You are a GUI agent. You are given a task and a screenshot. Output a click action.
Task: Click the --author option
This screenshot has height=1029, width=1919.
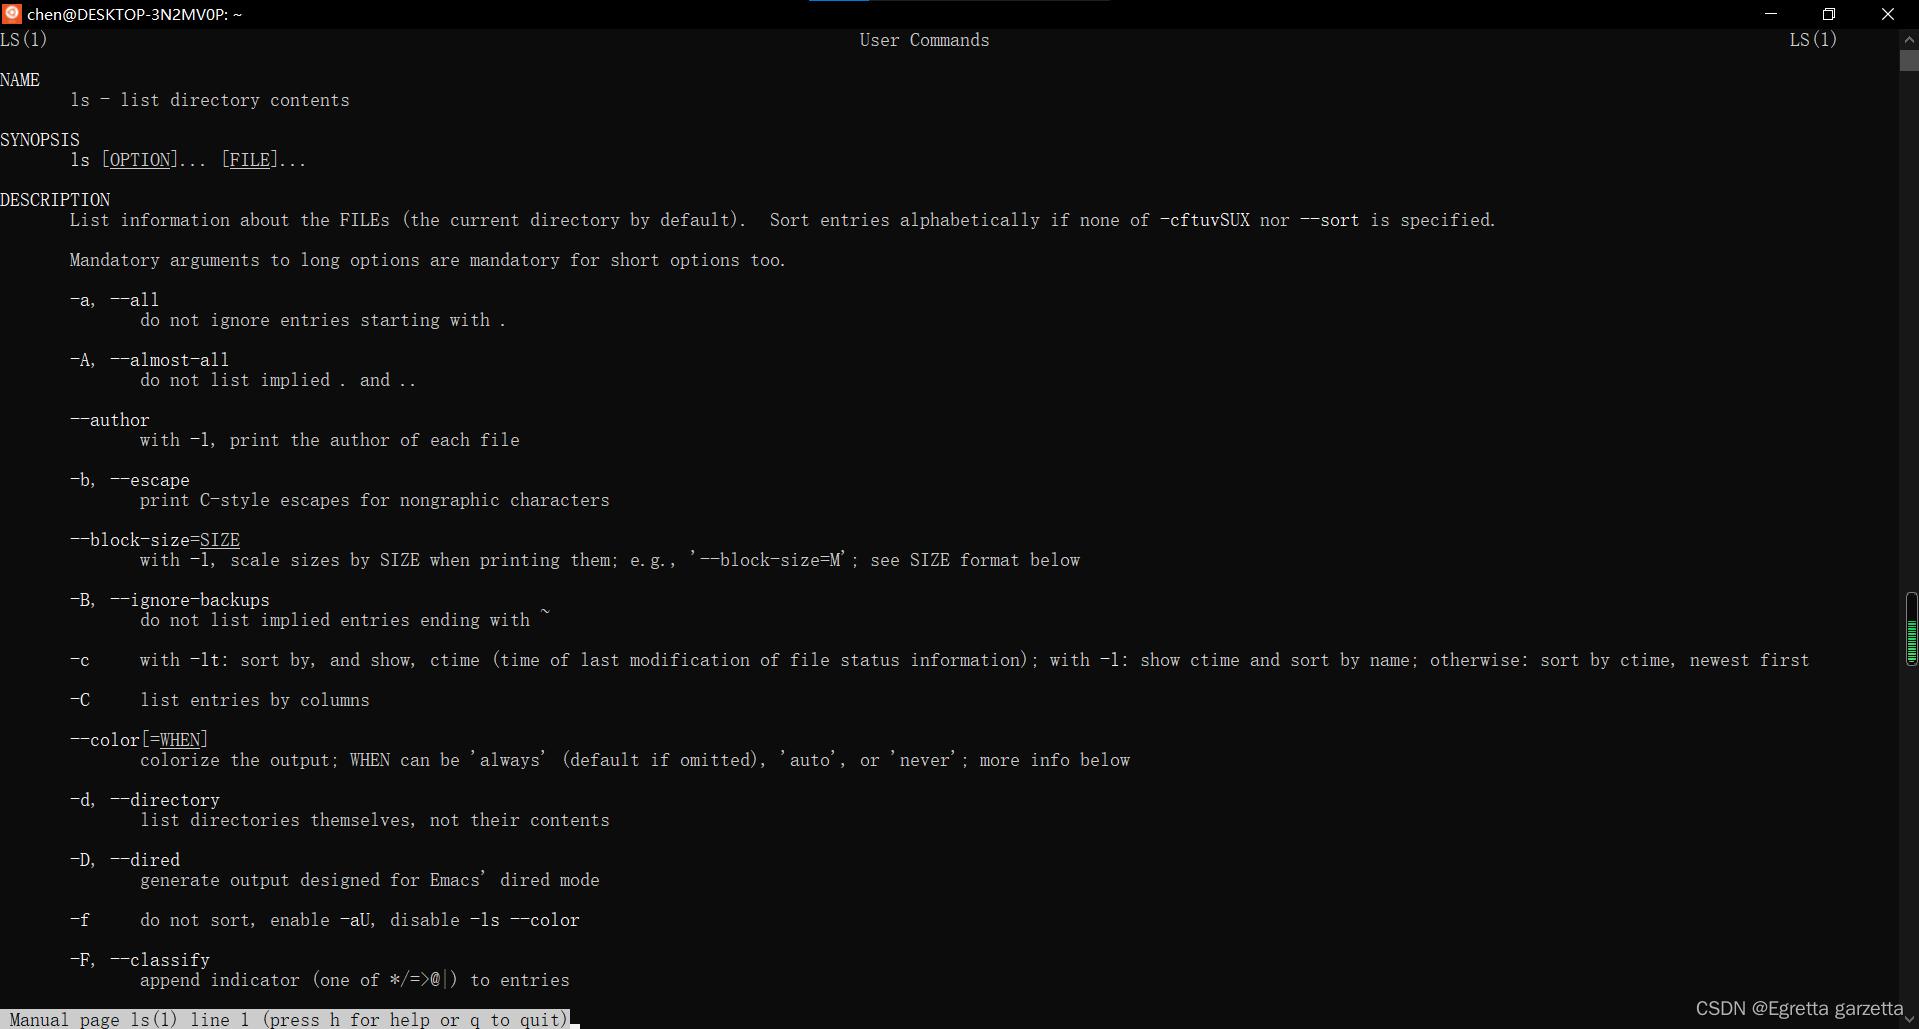[109, 420]
